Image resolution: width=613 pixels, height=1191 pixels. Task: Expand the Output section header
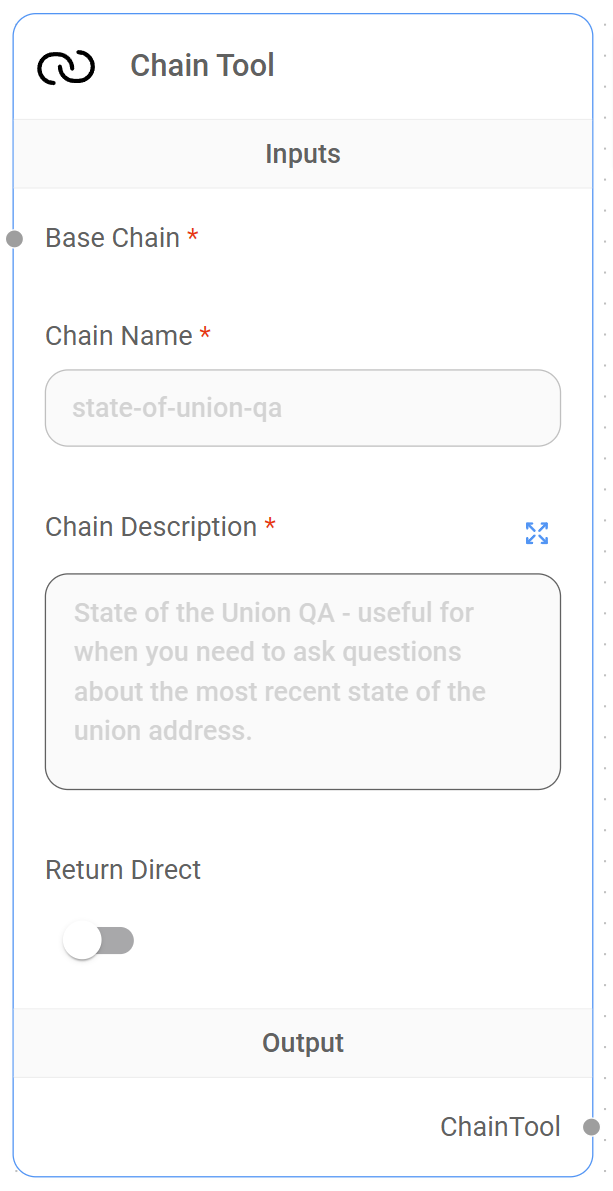302,1042
